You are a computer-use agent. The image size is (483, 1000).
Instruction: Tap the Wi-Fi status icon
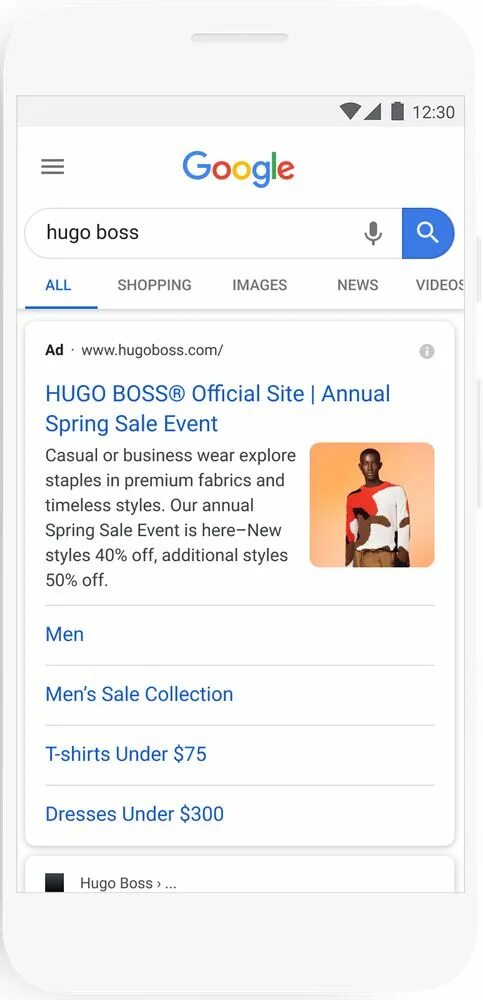(350, 112)
